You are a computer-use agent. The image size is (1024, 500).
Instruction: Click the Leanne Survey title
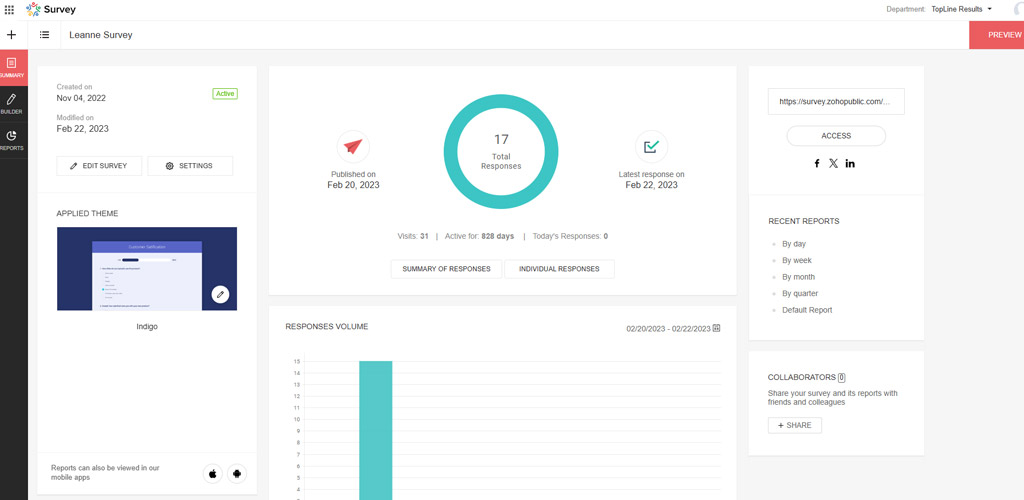[101, 35]
